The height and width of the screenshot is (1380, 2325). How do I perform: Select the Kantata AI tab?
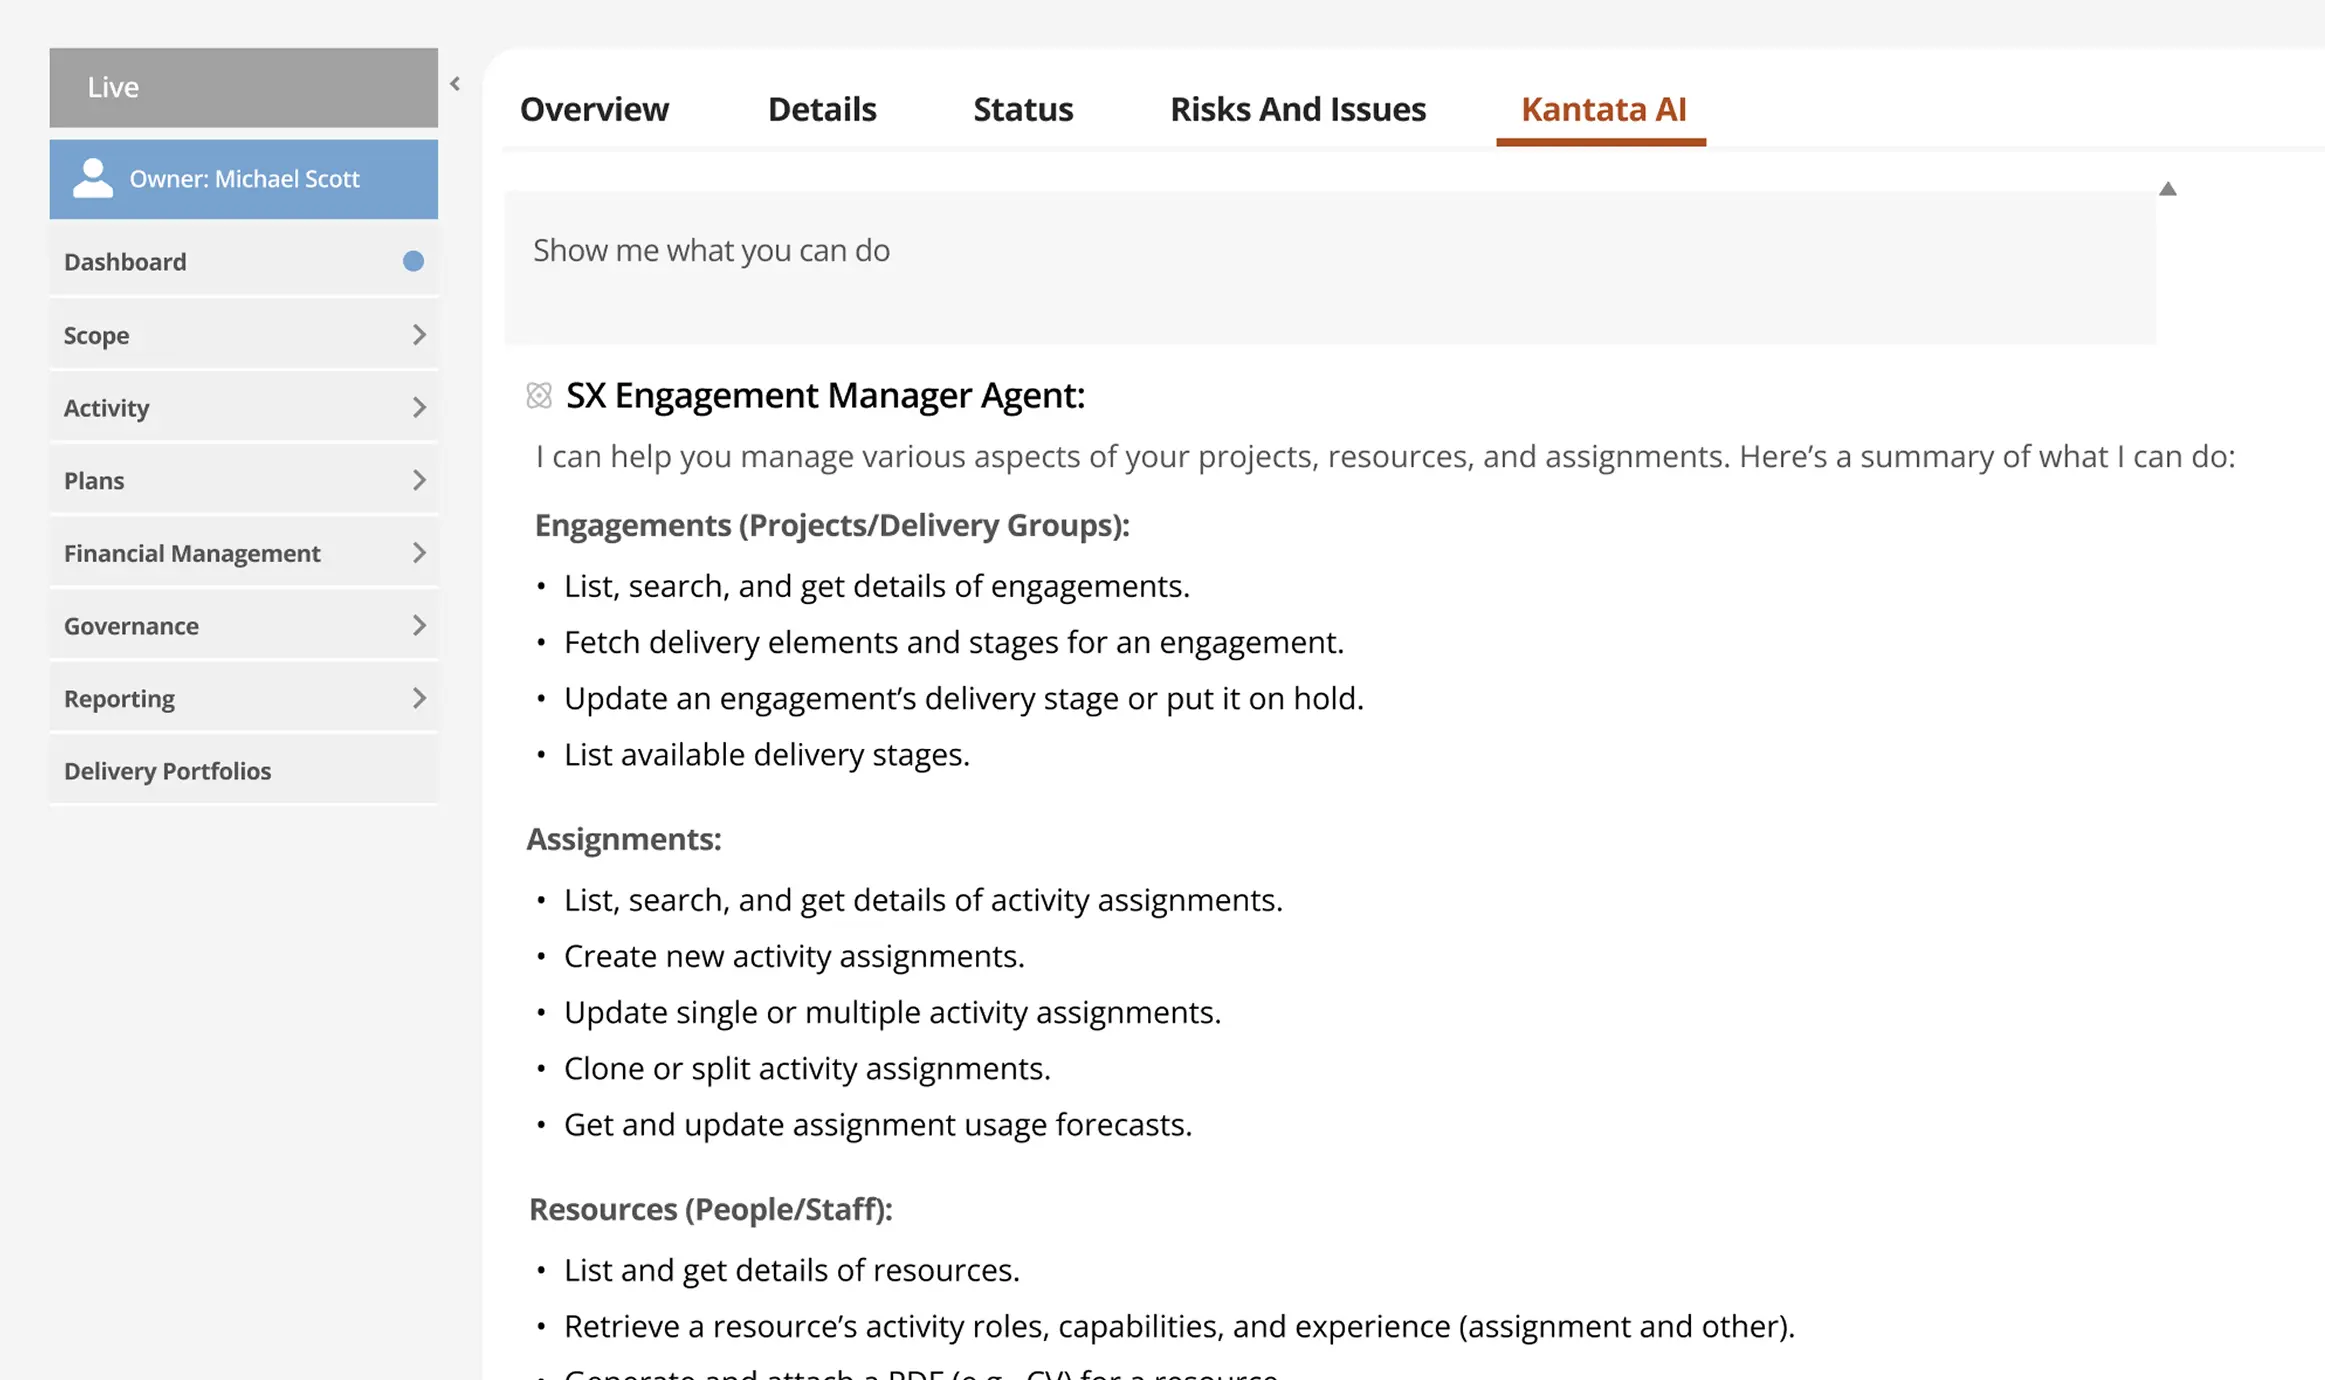(1601, 109)
